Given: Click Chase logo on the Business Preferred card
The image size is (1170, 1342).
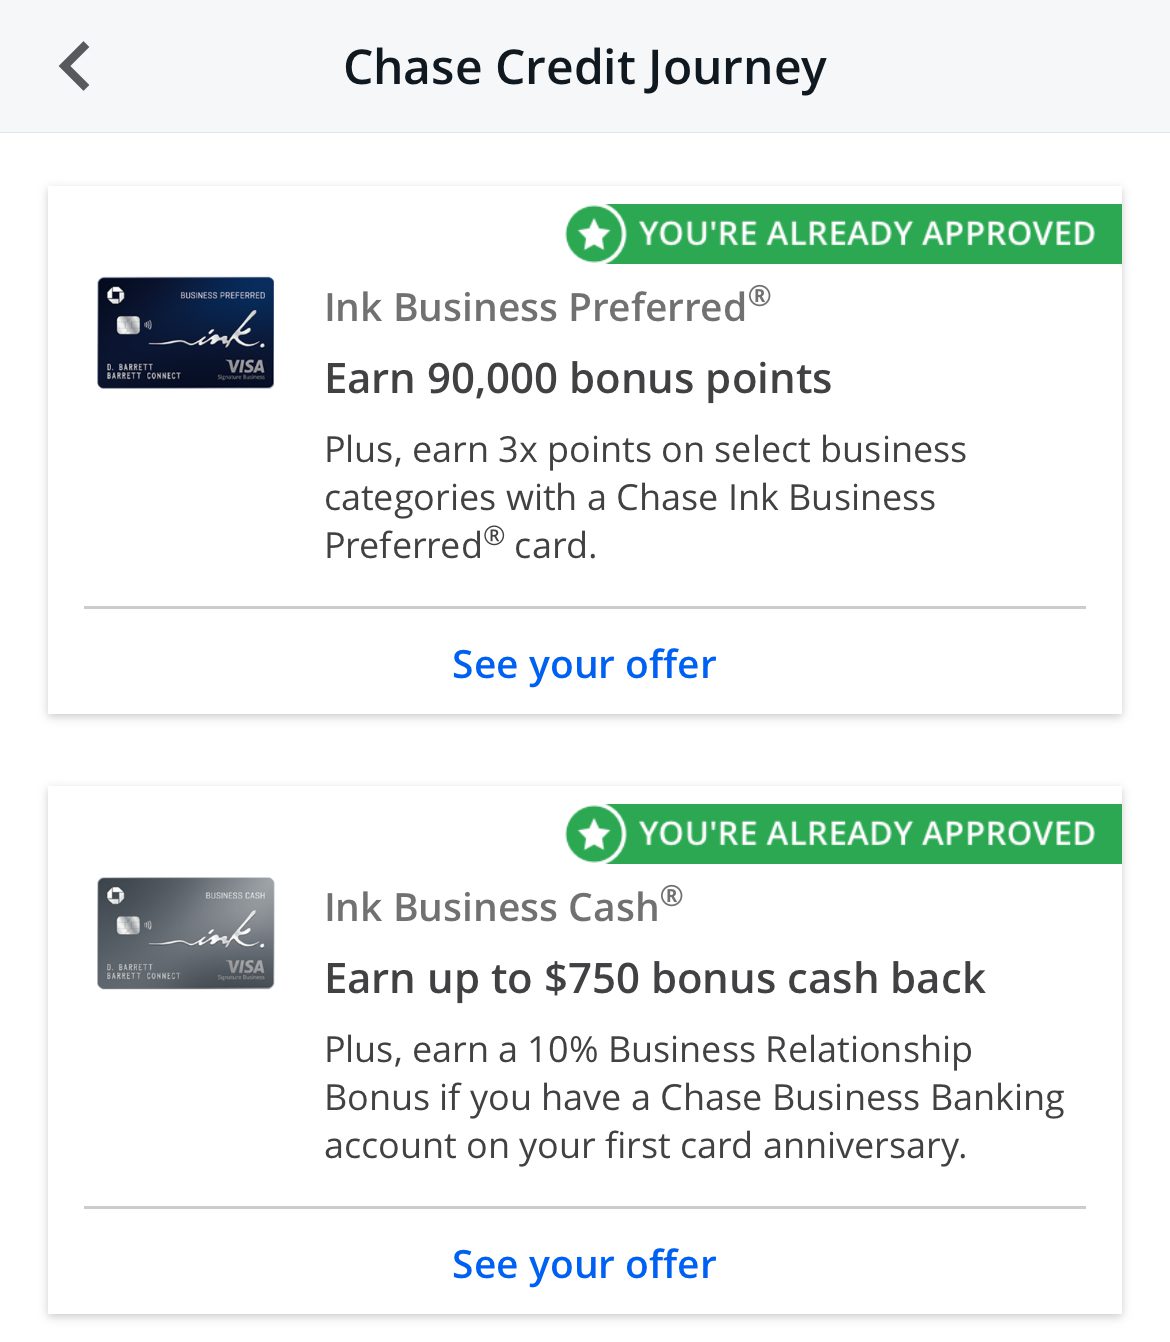Looking at the screenshot, I should pos(116,295).
